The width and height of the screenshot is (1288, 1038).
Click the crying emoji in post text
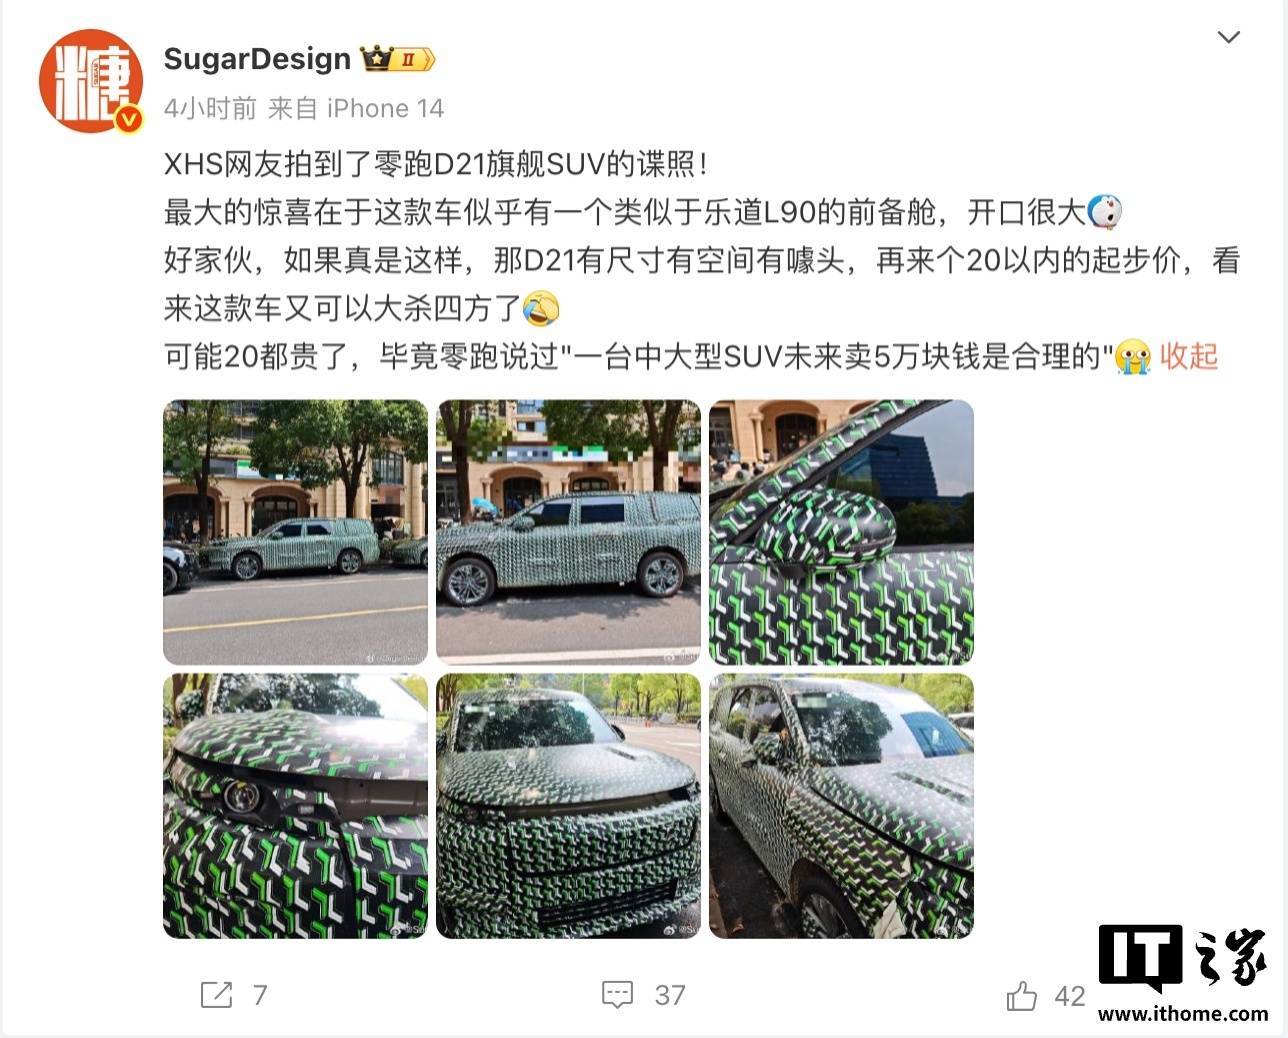pos(1132,356)
